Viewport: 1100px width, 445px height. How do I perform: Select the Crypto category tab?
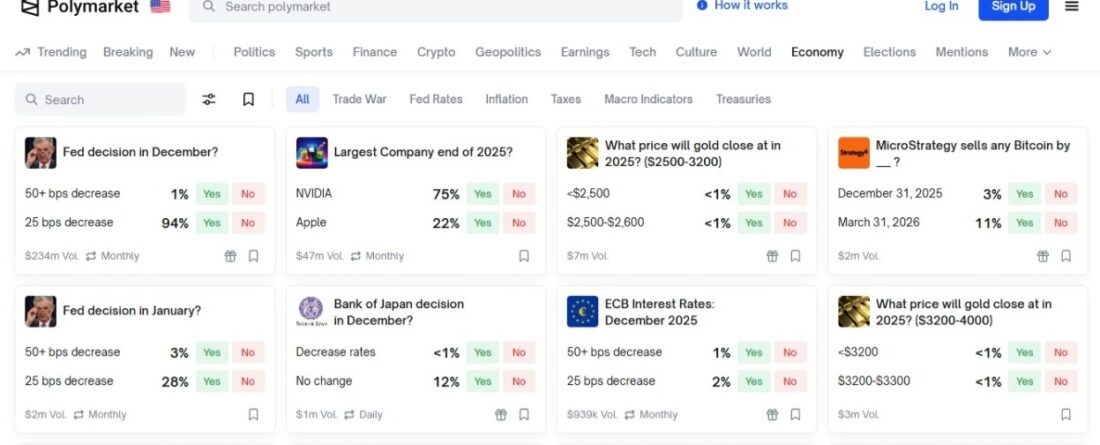tap(436, 52)
